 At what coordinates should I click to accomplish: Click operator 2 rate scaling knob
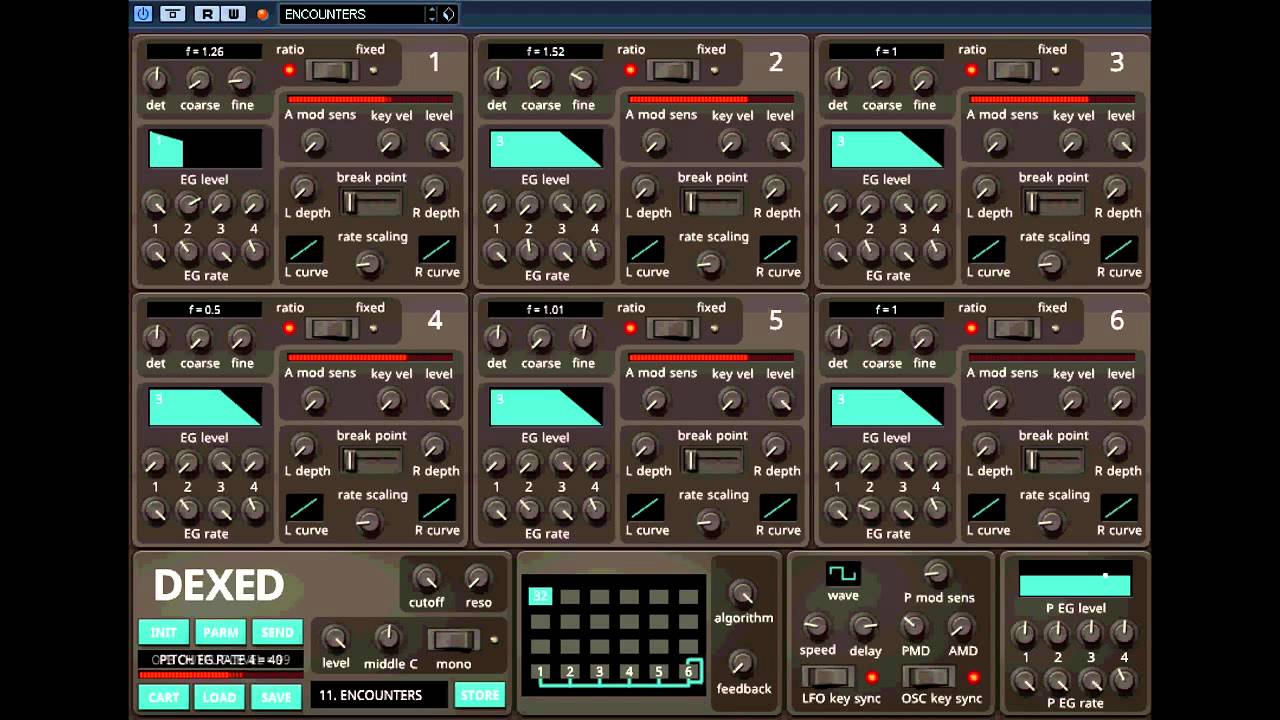(x=710, y=264)
